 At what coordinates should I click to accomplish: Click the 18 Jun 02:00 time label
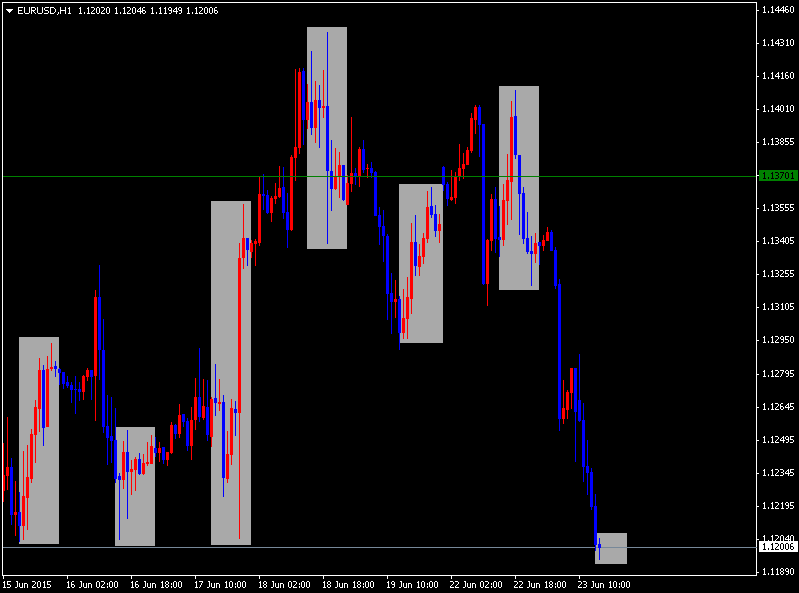(x=284, y=584)
